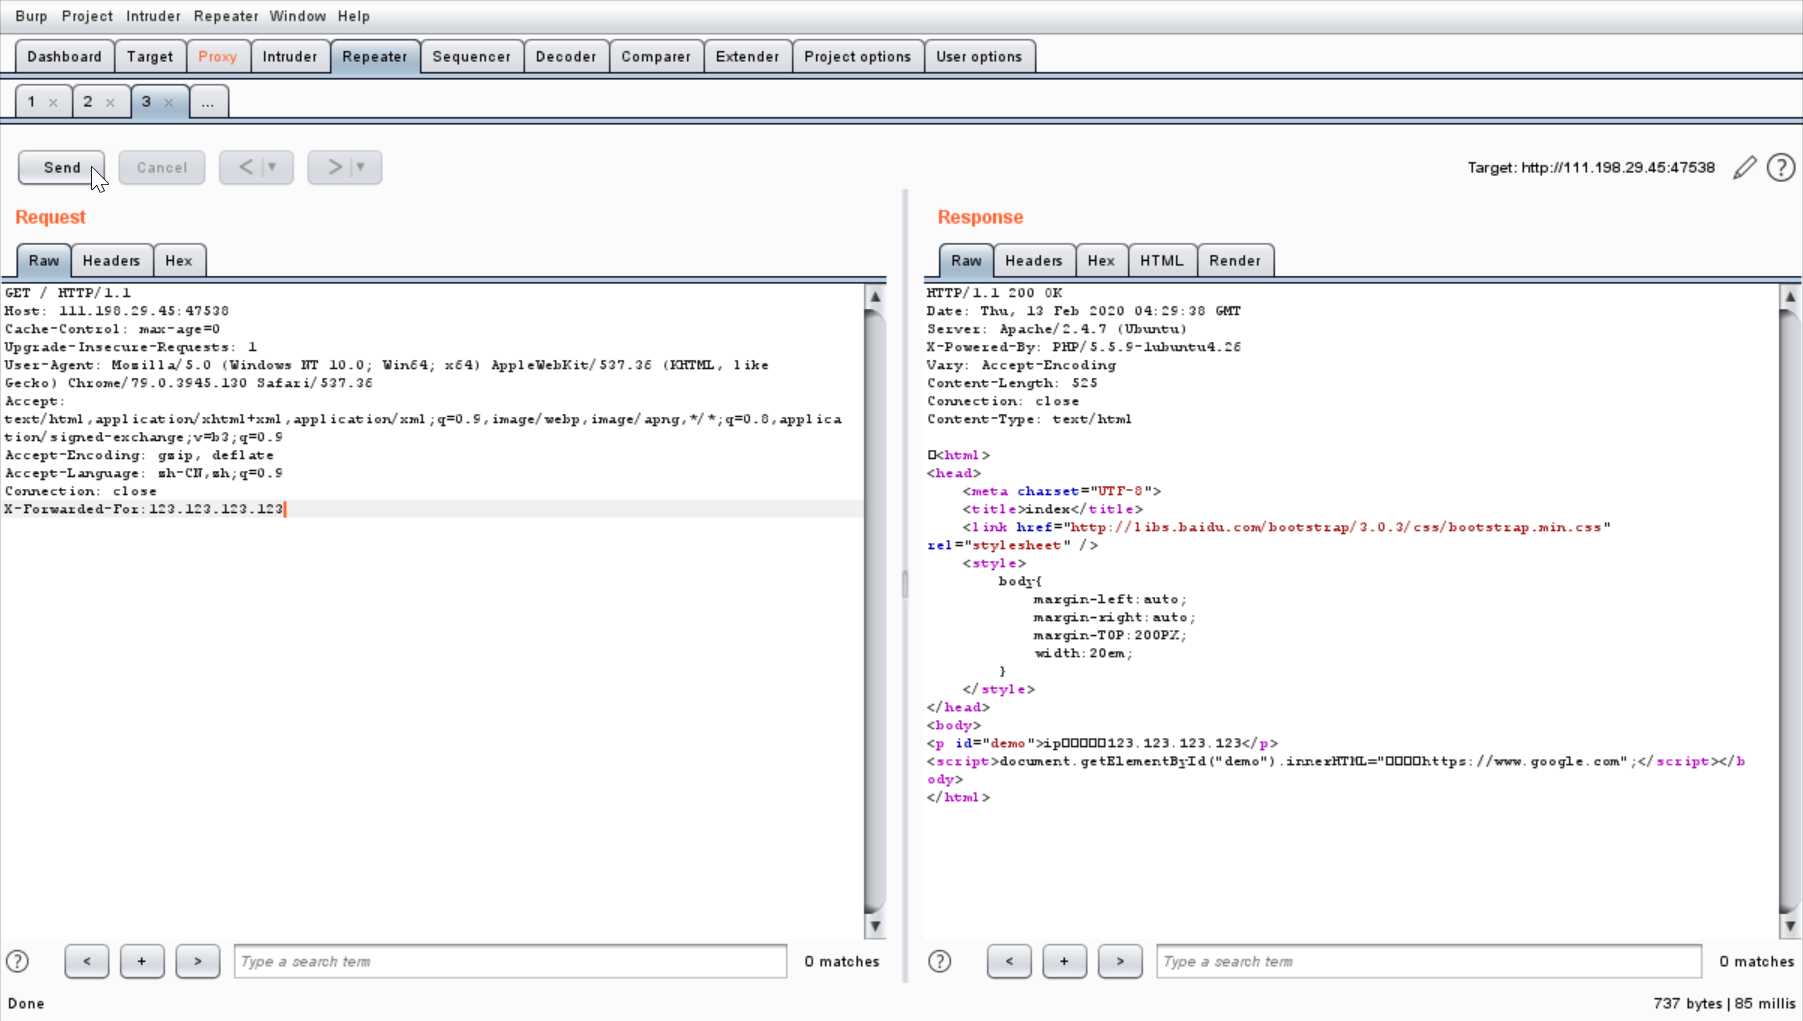This screenshot has width=1803, height=1021.
Task: Close Repeater tab 1 with its x
Action: [53, 103]
